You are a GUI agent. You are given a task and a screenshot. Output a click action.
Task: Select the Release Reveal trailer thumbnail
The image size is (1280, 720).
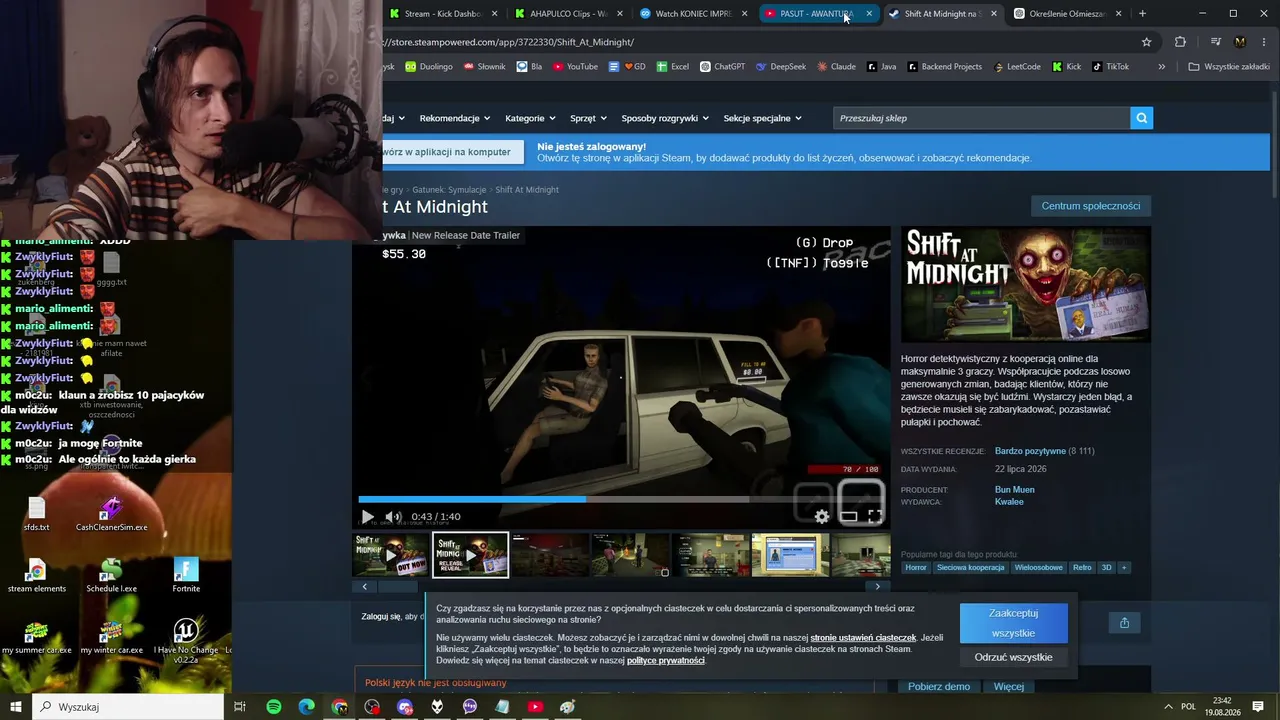point(470,555)
